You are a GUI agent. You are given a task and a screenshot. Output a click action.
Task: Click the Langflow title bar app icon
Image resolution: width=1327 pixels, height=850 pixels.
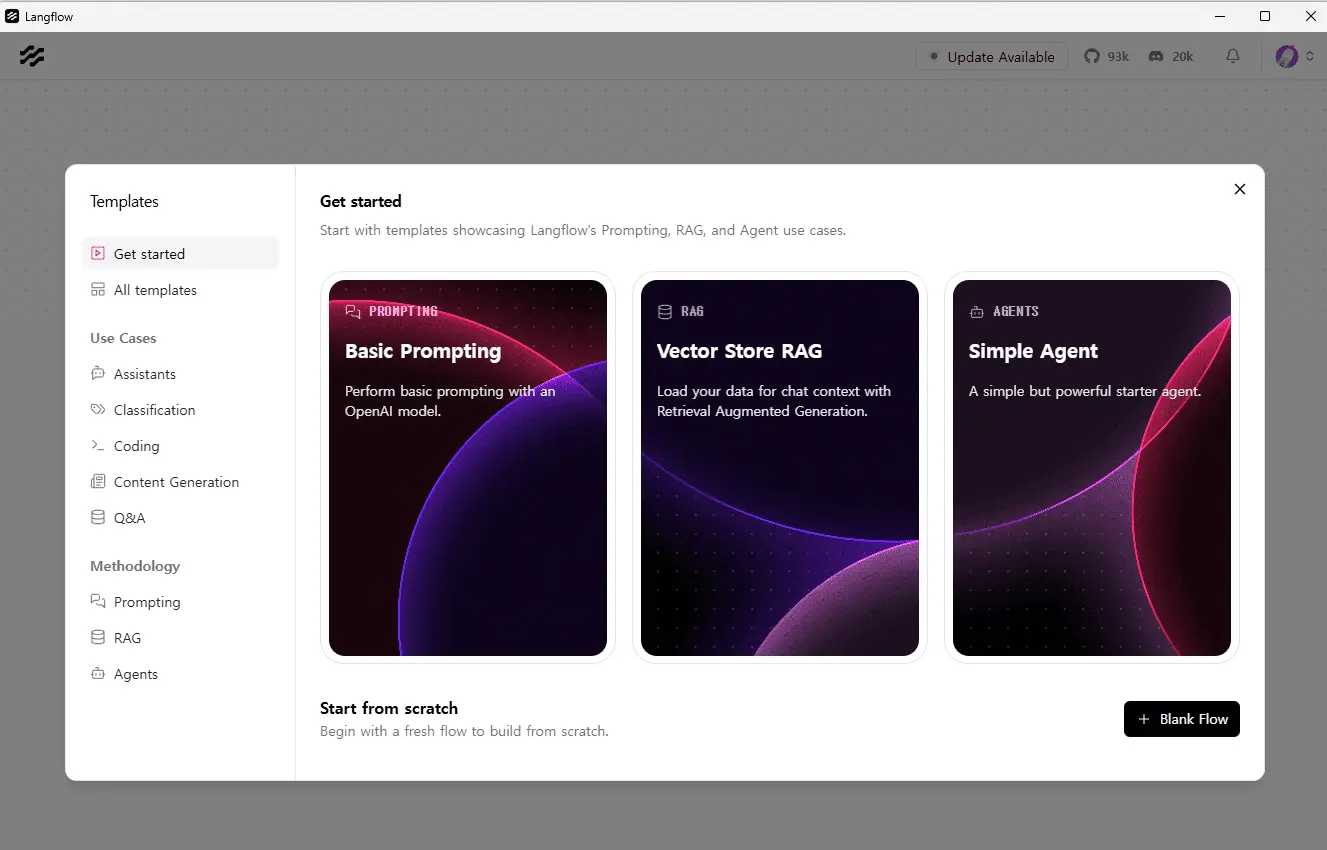coord(12,16)
